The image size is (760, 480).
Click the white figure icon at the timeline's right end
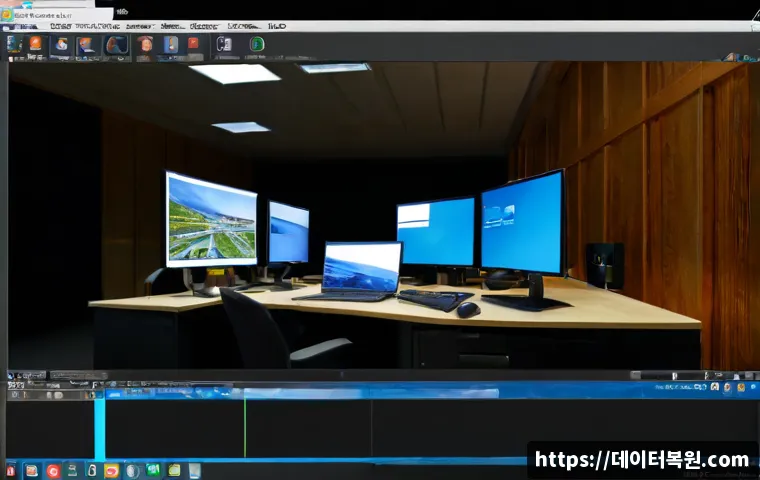(714, 387)
